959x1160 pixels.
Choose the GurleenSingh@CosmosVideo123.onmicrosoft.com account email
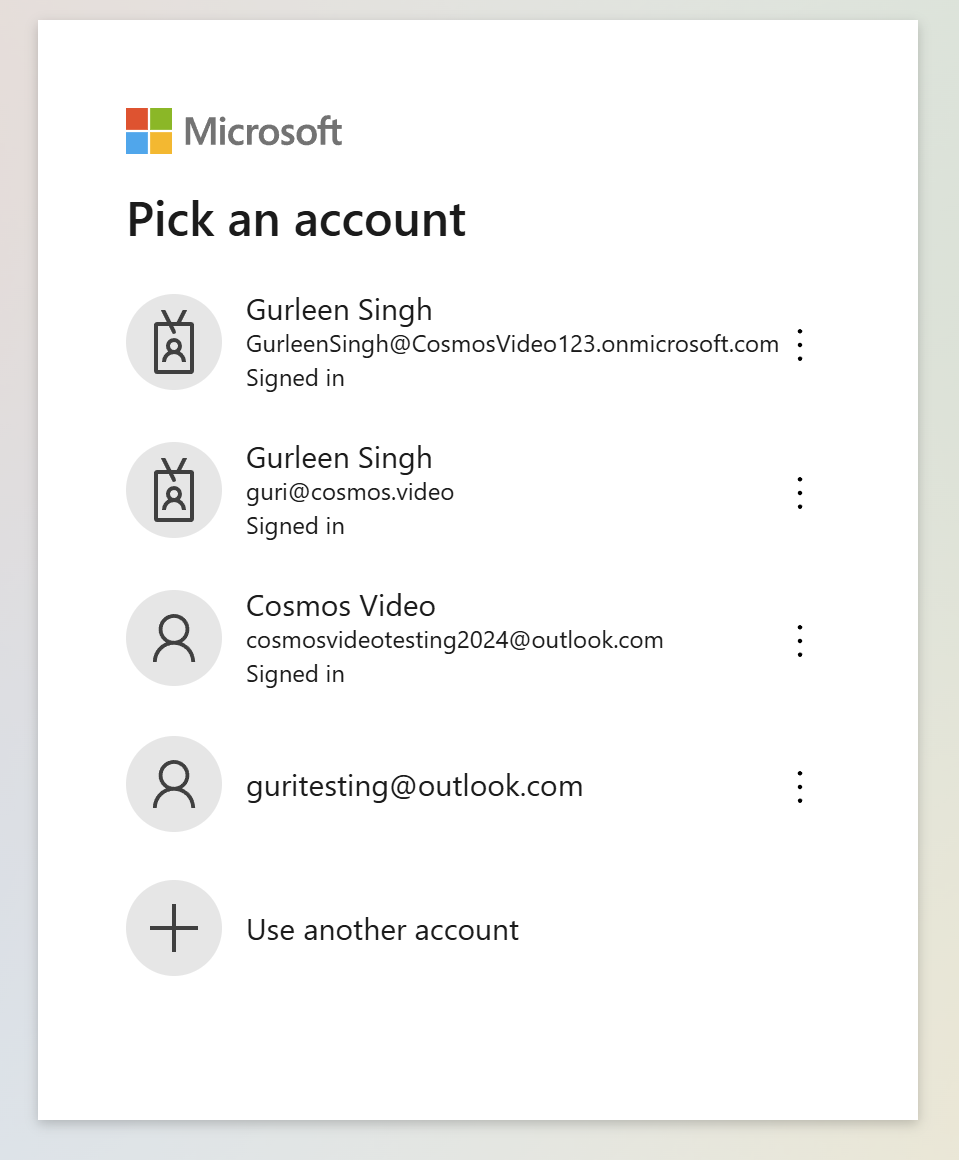[512, 345]
